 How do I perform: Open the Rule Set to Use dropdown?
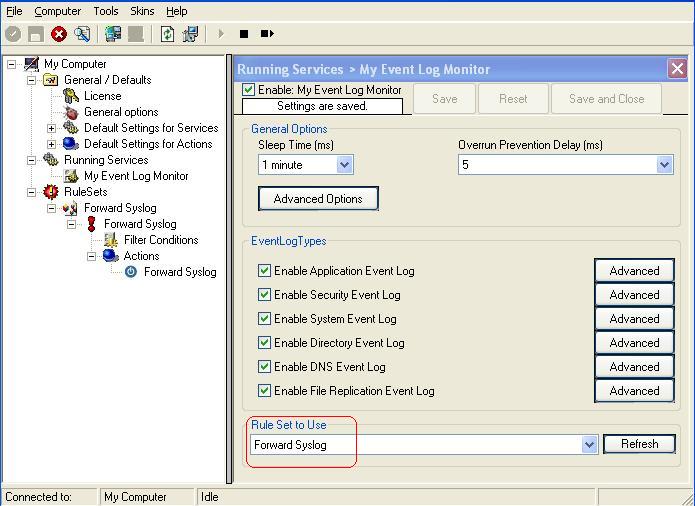(589, 444)
